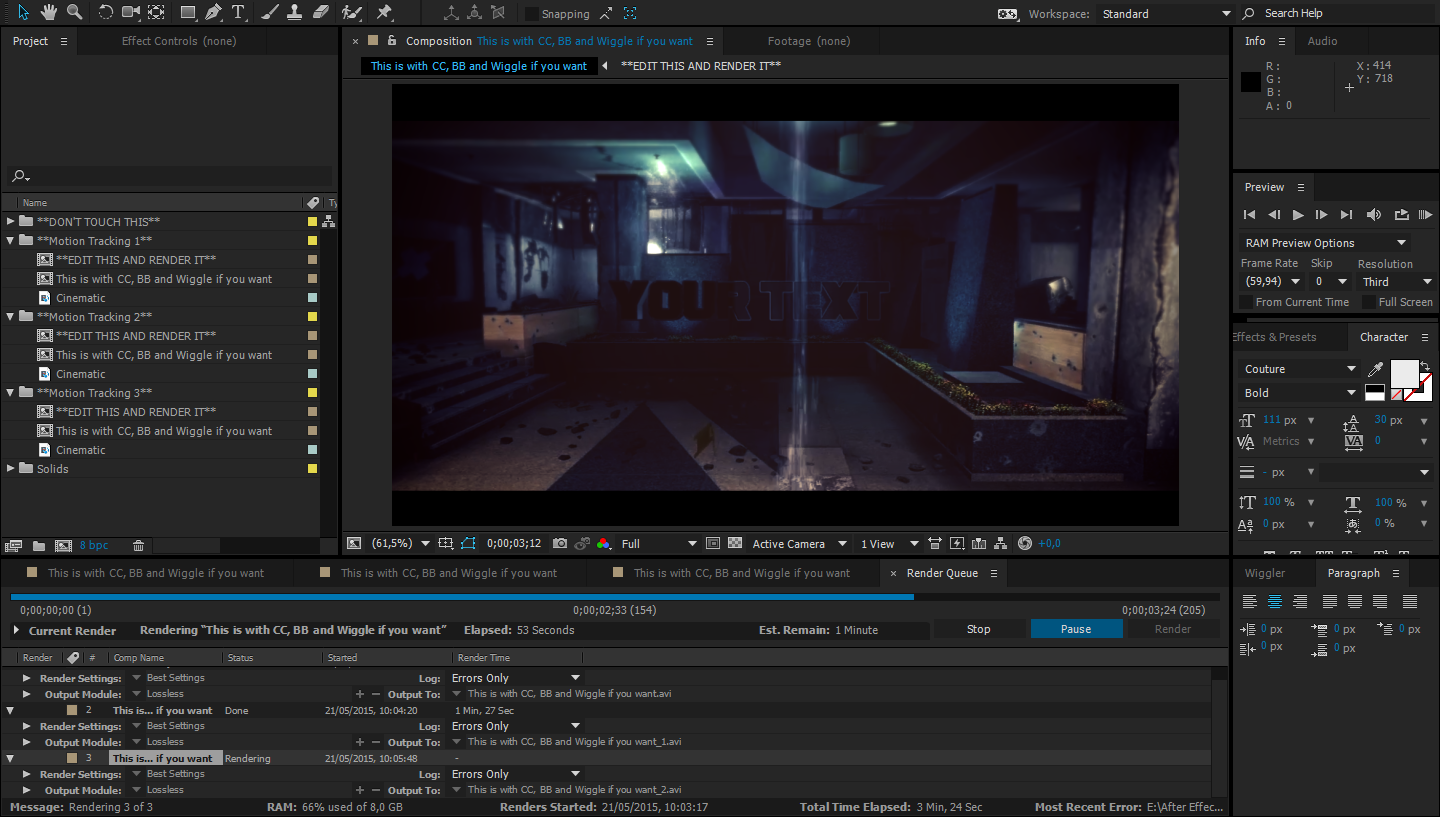Screen dimensions: 1440x817
Task: Select the Puppet Pin tool
Action: (x=384, y=13)
